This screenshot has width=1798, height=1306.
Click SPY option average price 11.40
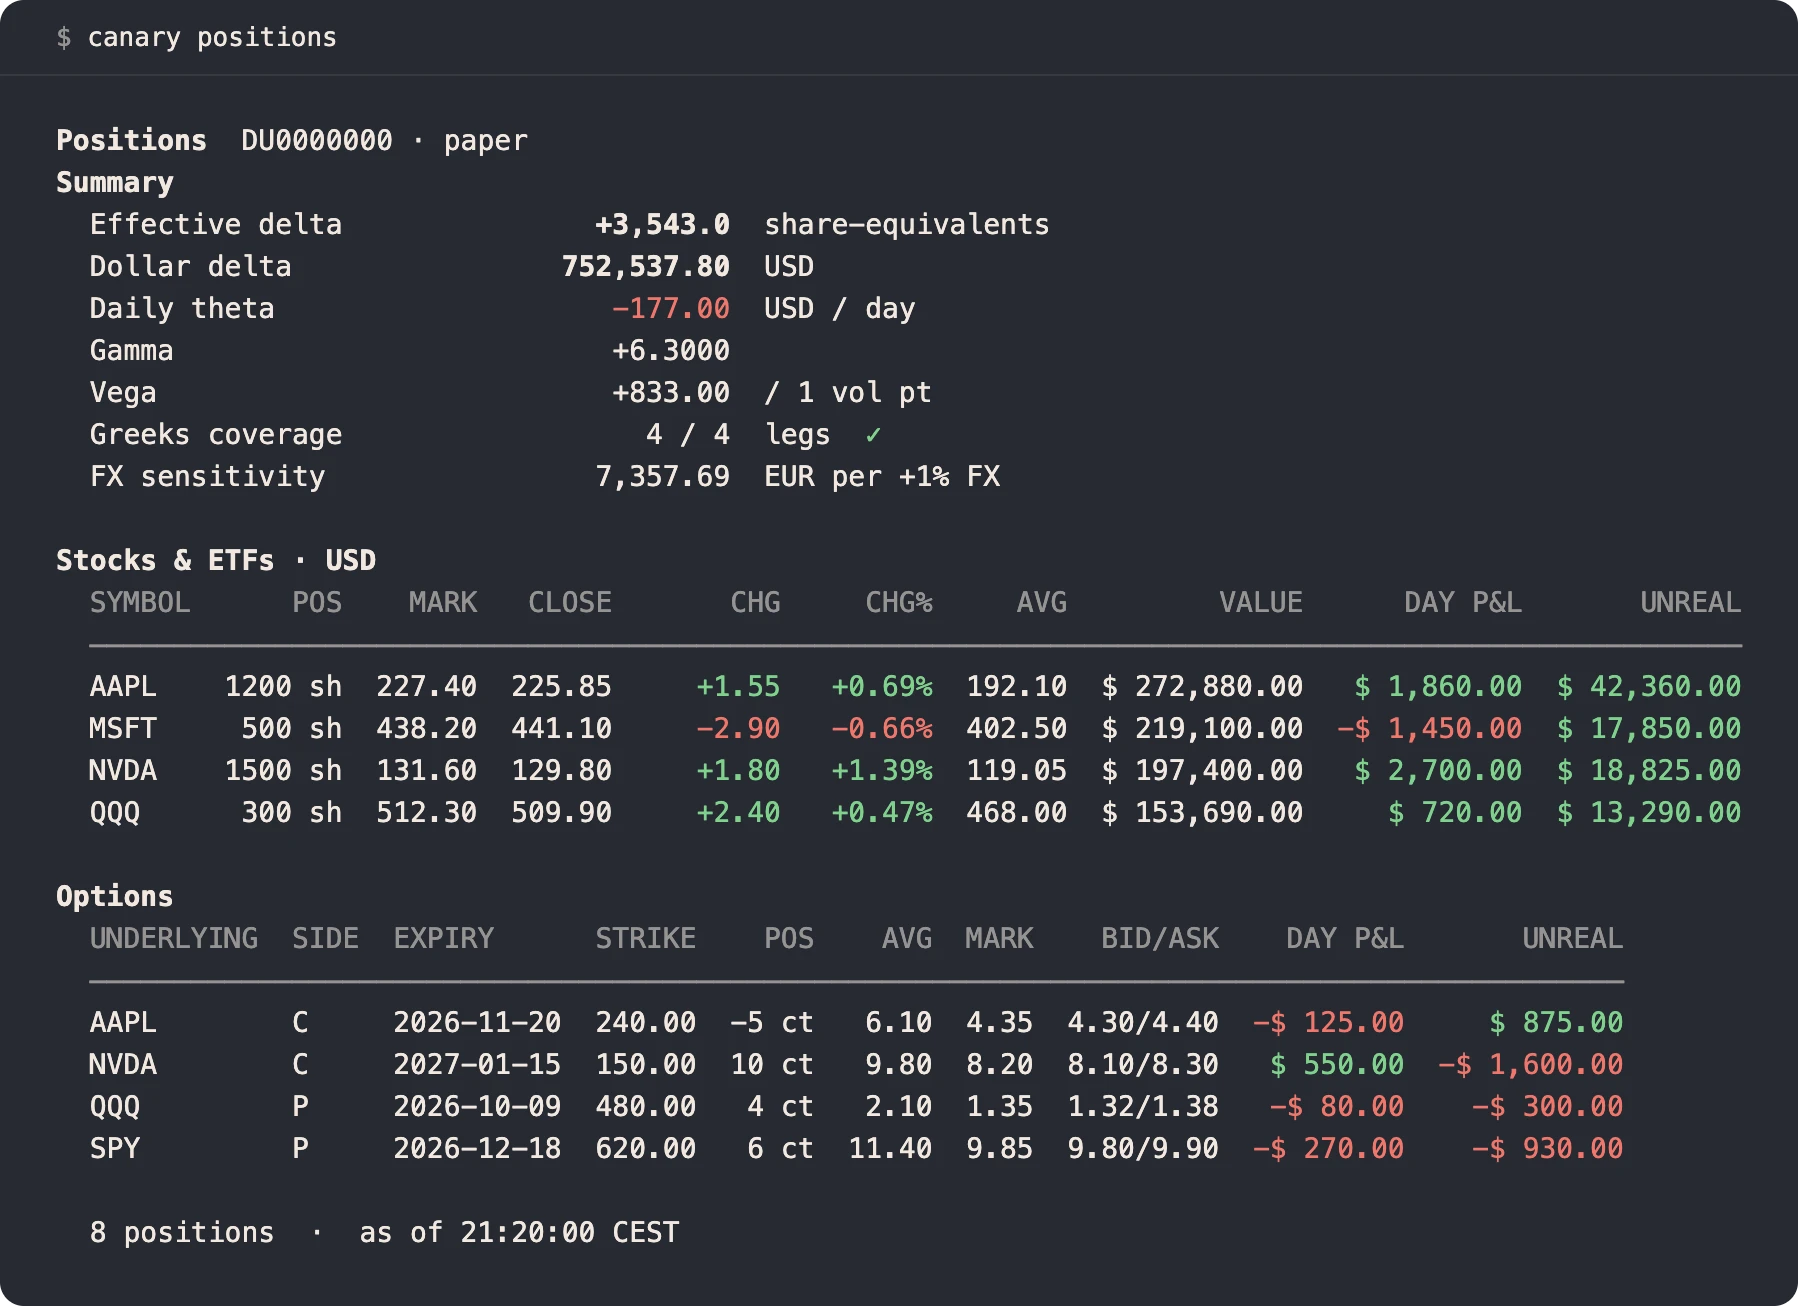890,1148
